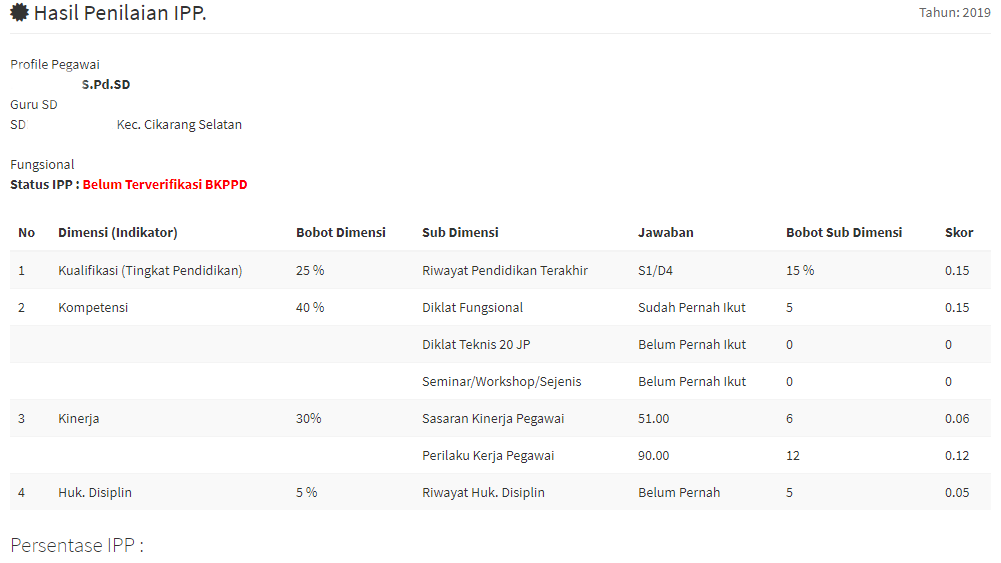Click the Skor column header
The width and height of the screenshot is (1001, 563).
click(x=959, y=233)
